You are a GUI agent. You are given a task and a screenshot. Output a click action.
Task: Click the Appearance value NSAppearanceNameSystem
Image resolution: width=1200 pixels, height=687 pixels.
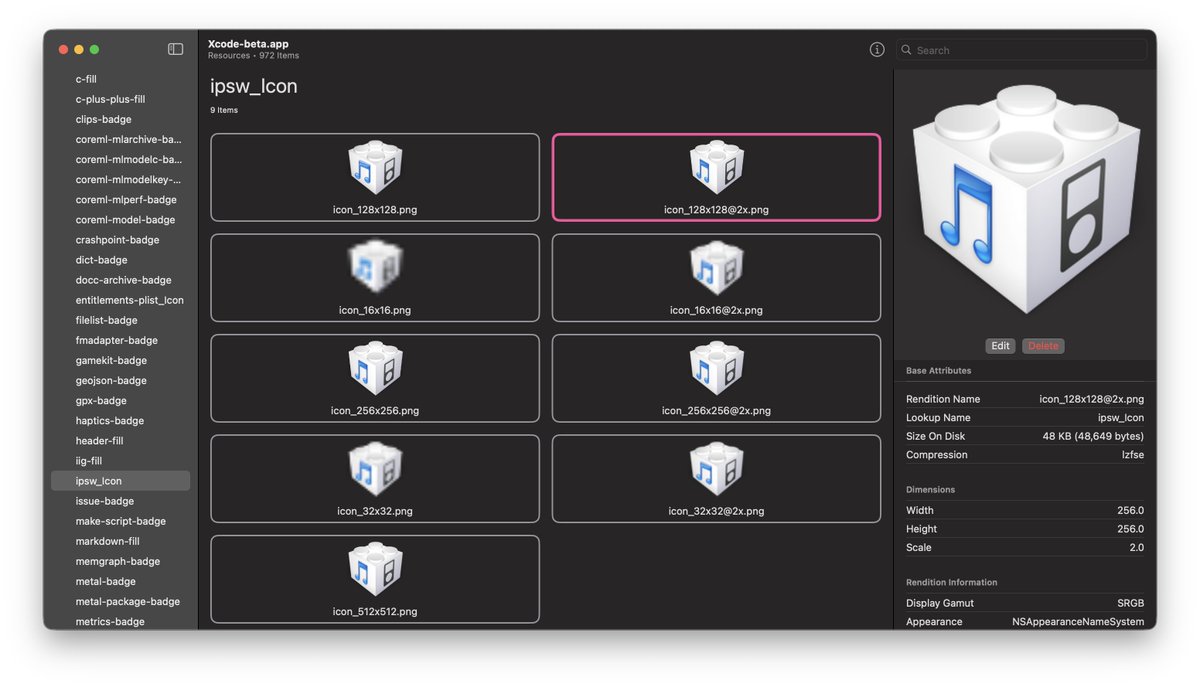click(x=1078, y=622)
